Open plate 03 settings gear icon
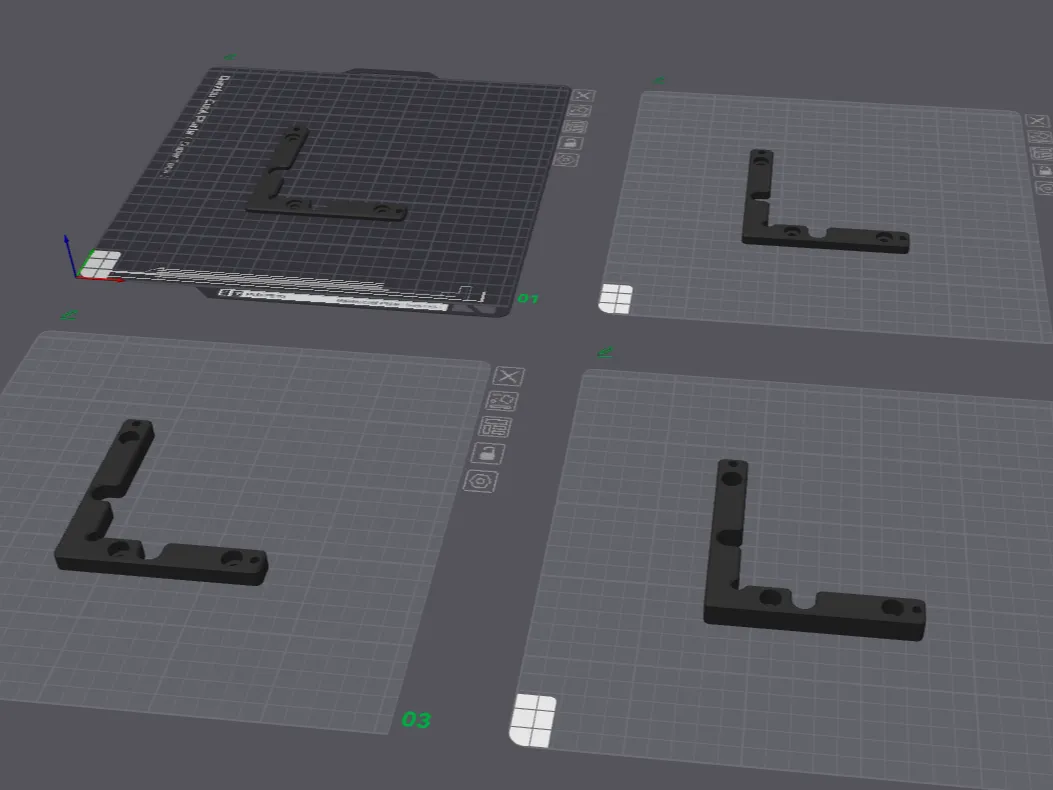Image resolution: width=1053 pixels, height=790 pixels. [x=481, y=481]
